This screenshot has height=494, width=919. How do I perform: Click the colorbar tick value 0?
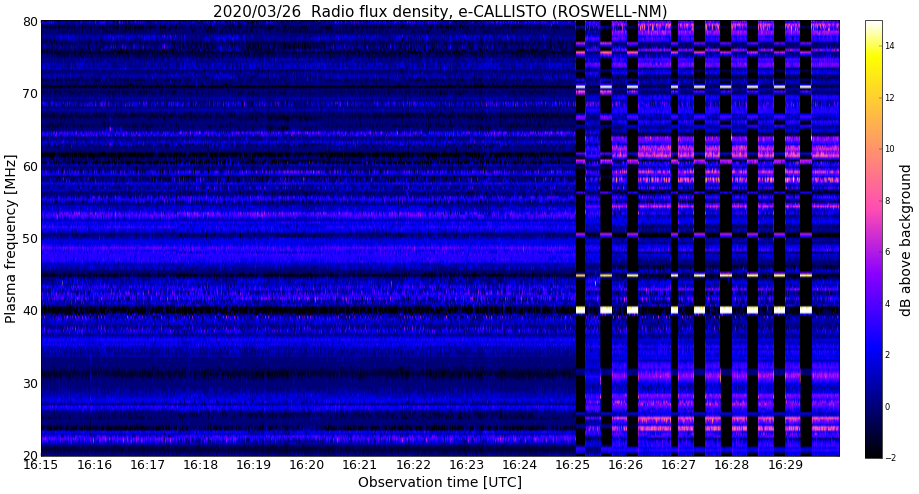pos(887,407)
